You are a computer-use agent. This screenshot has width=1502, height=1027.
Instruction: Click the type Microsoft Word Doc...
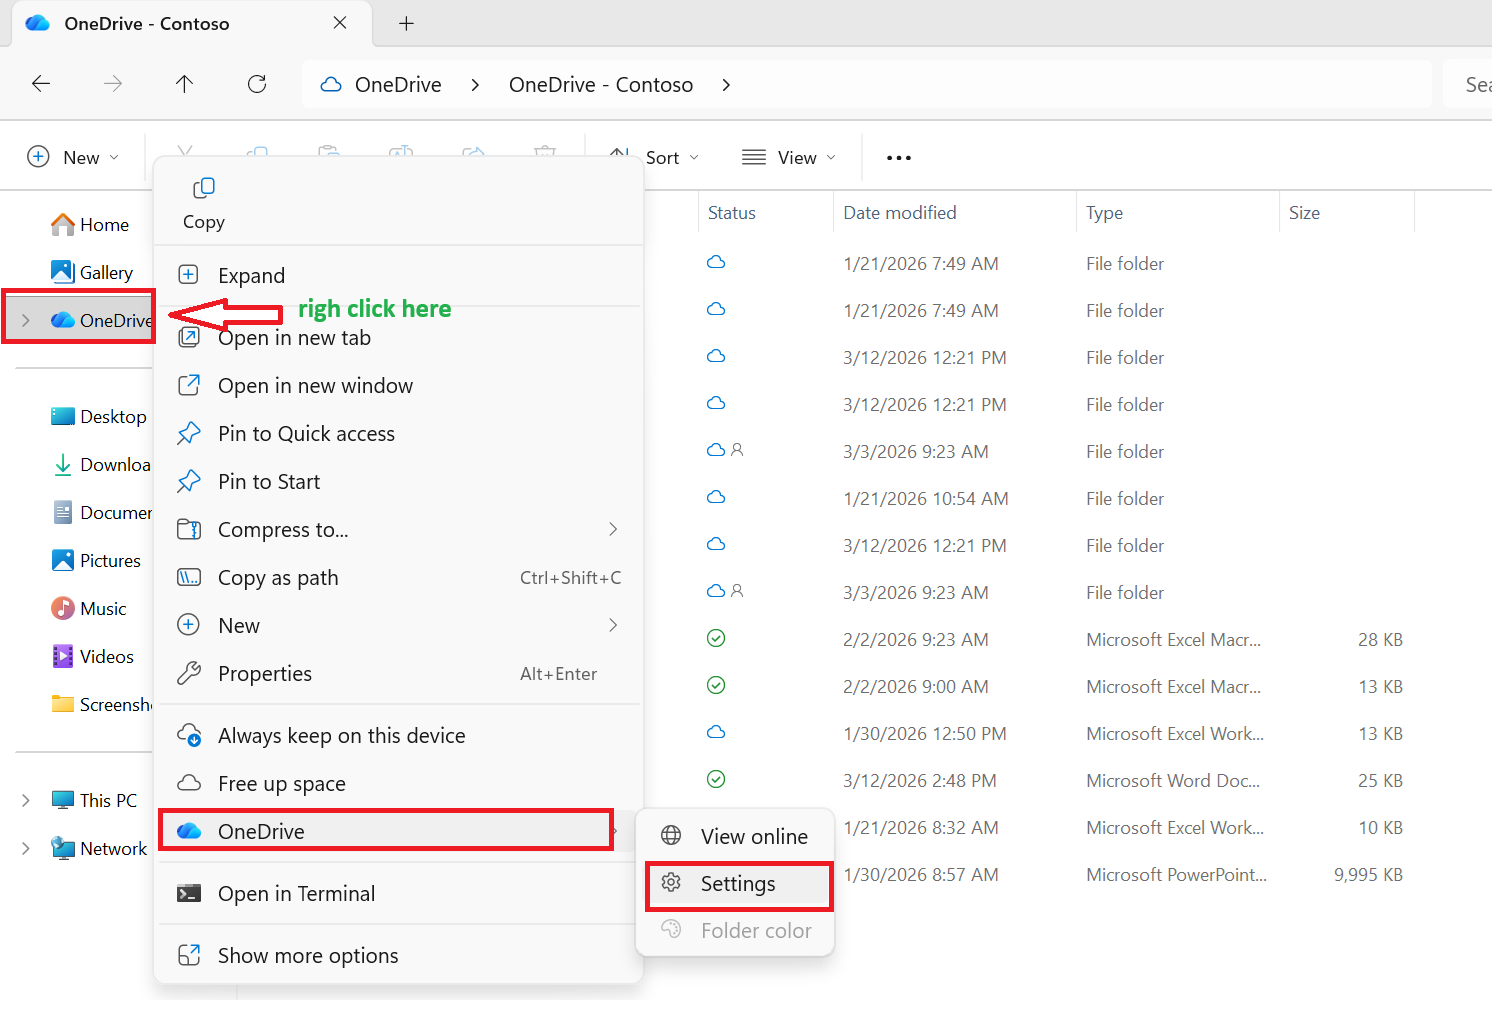[x=1174, y=781]
